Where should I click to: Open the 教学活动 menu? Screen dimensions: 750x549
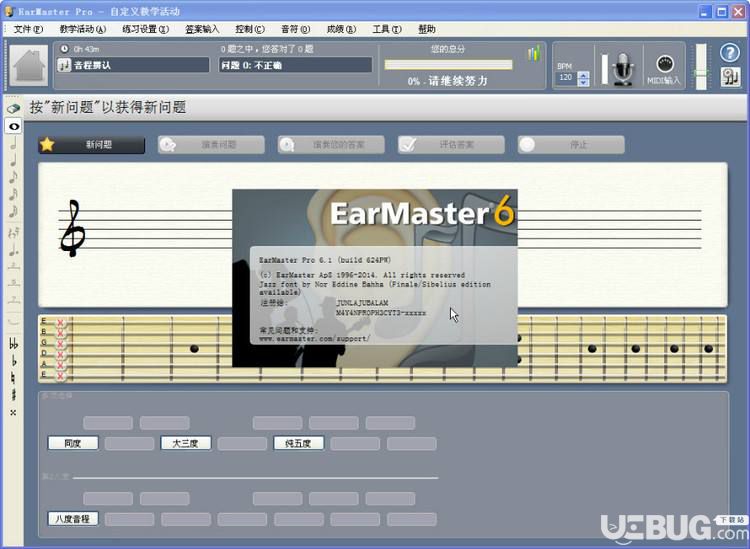[x=83, y=29]
